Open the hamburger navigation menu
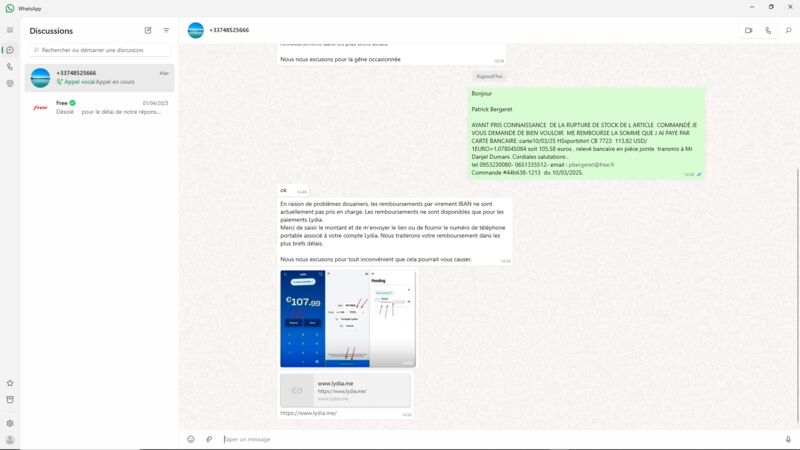Viewport: 800px width, 450px height. (10, 30)
